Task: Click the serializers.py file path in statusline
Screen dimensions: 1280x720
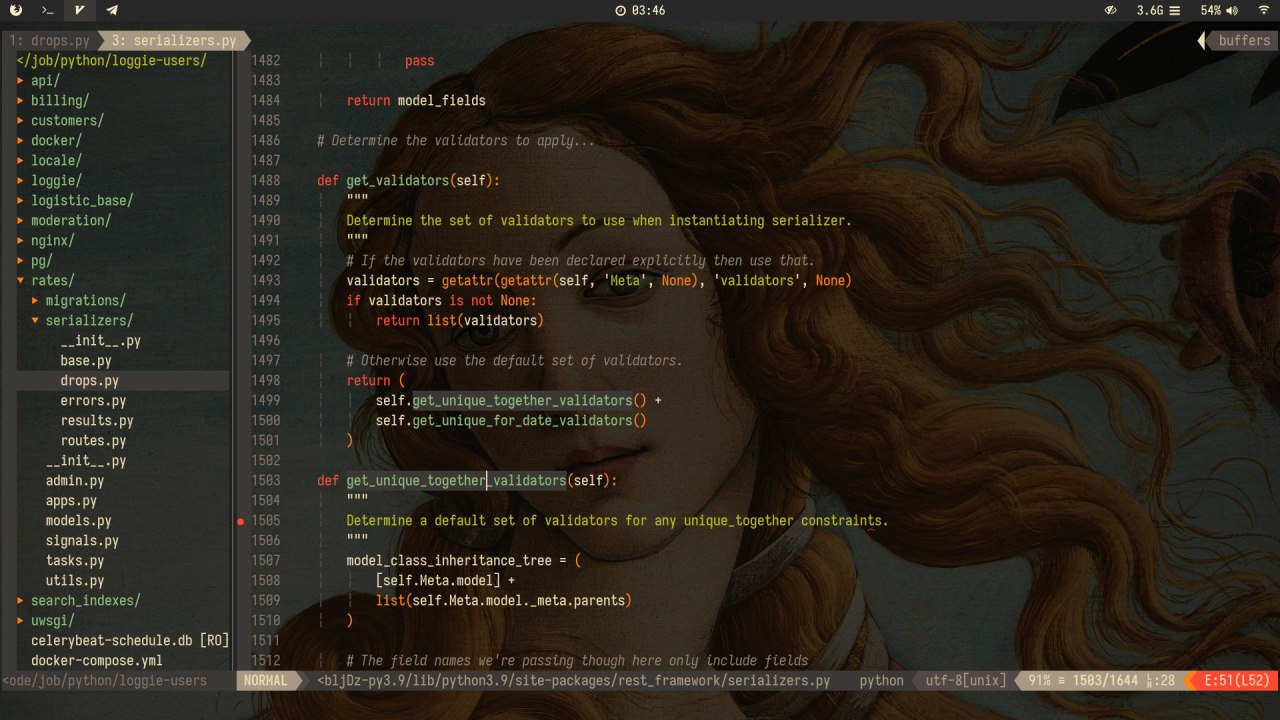Action: 574,681
